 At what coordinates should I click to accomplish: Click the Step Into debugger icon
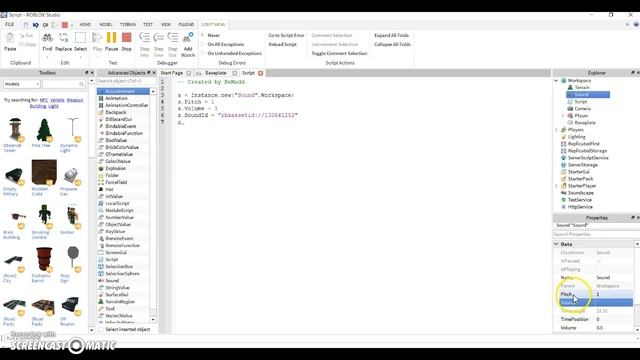coord(144,38)
